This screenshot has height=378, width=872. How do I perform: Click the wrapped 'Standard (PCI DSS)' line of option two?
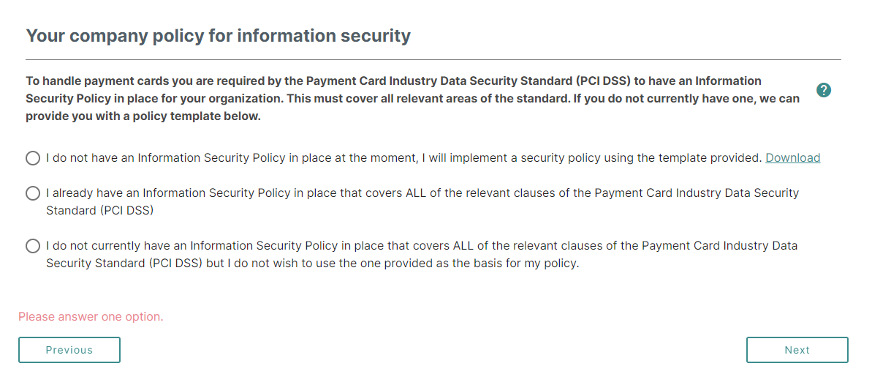click(100, 211)
